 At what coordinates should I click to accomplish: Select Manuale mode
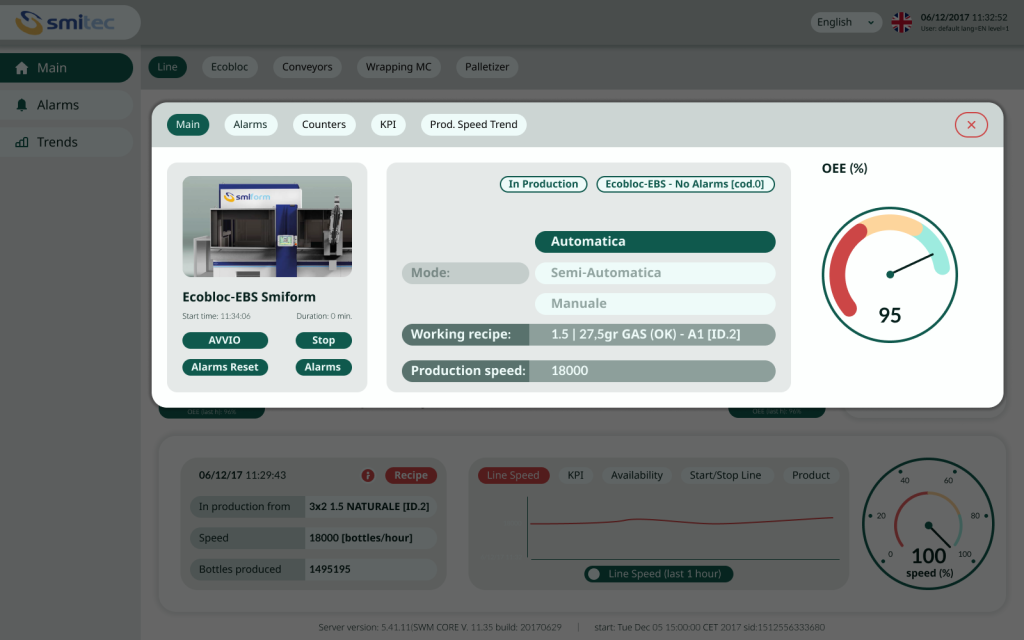pos(655,304)
